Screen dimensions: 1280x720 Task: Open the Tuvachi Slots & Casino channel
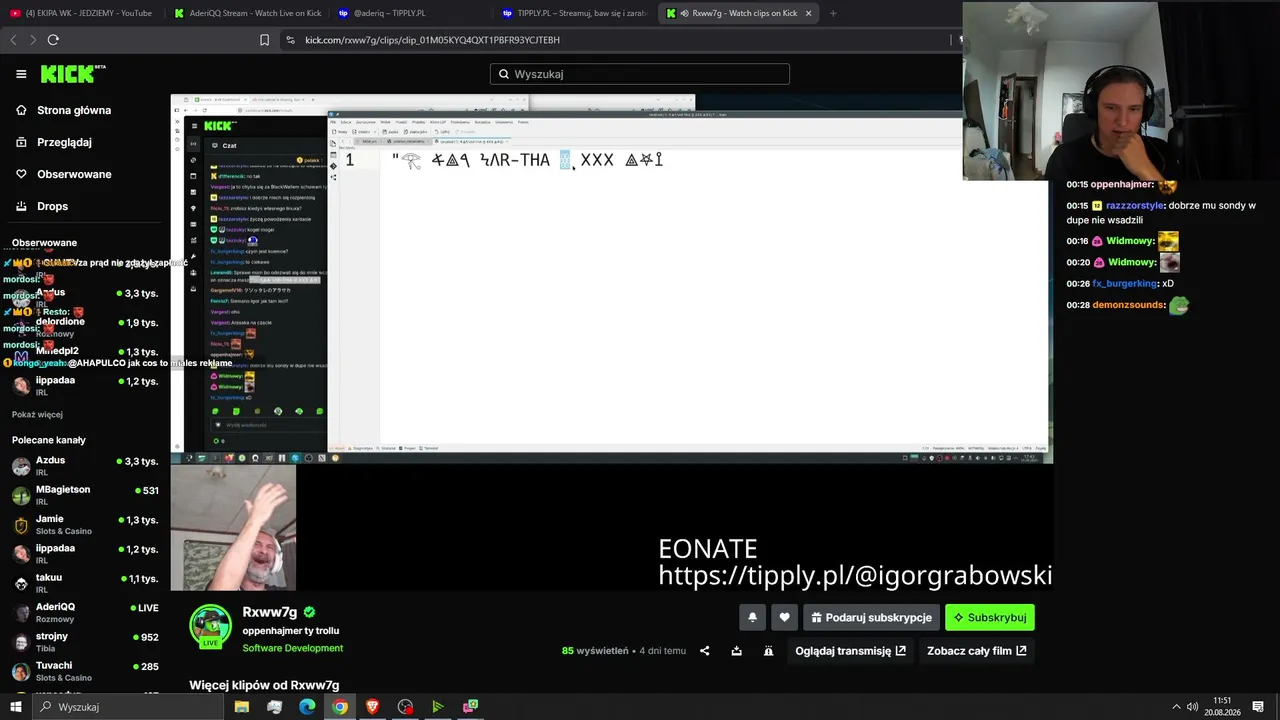point(86,670)
